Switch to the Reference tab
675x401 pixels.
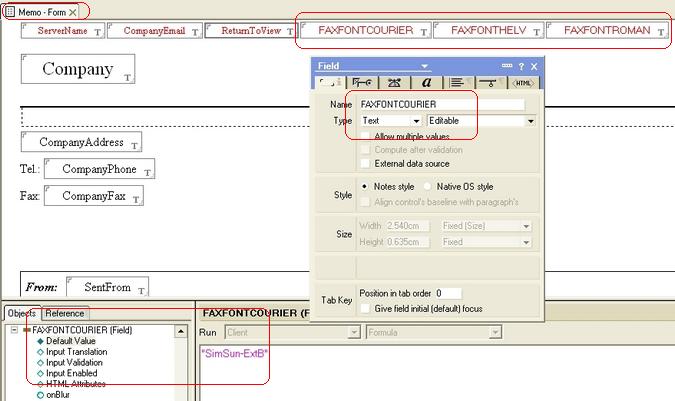pyautogui.click(x=65, y=314)
